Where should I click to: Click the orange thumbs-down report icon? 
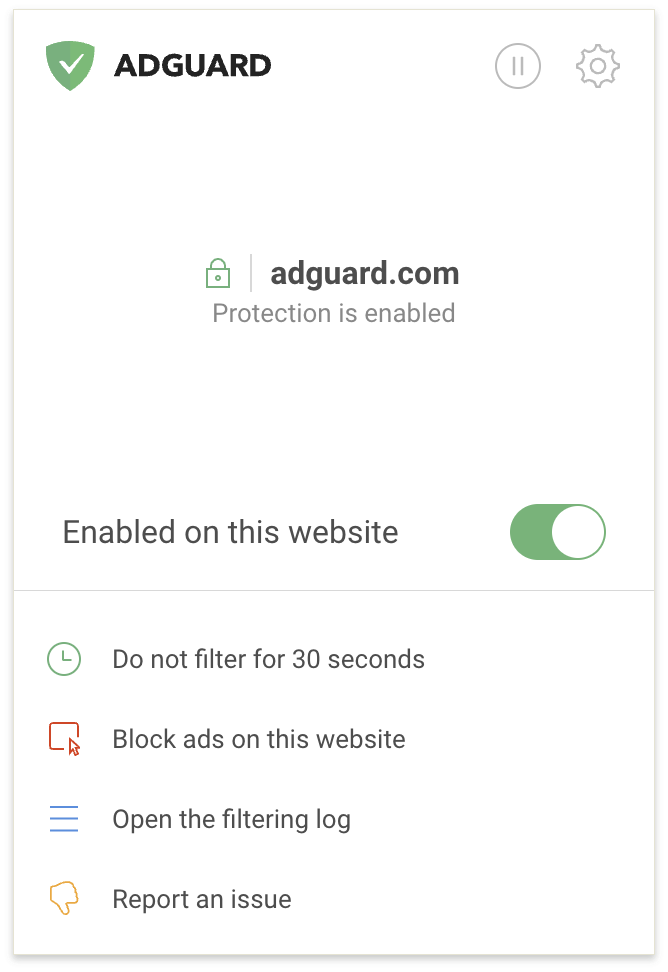[x=64, y=898]
